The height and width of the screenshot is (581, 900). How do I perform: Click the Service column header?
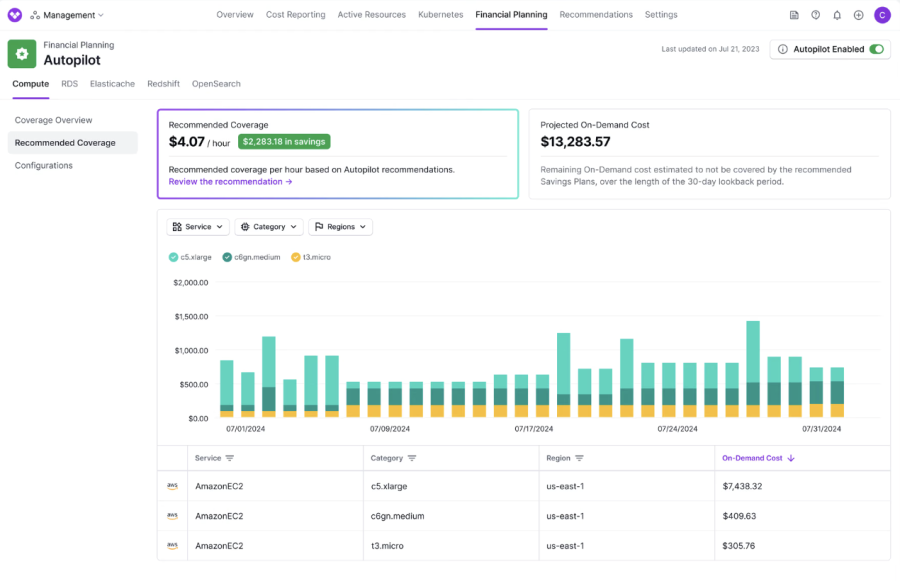pyautogui.click(x=208, y=458)
